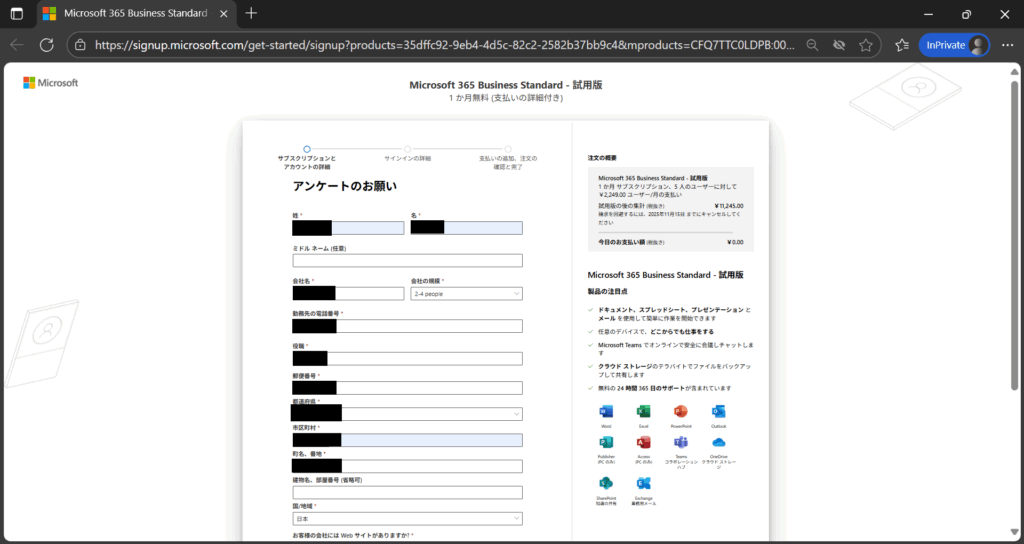Click the browser address bar URL
The width and height of the screenshot is (1024, 544).
(445, 45)
